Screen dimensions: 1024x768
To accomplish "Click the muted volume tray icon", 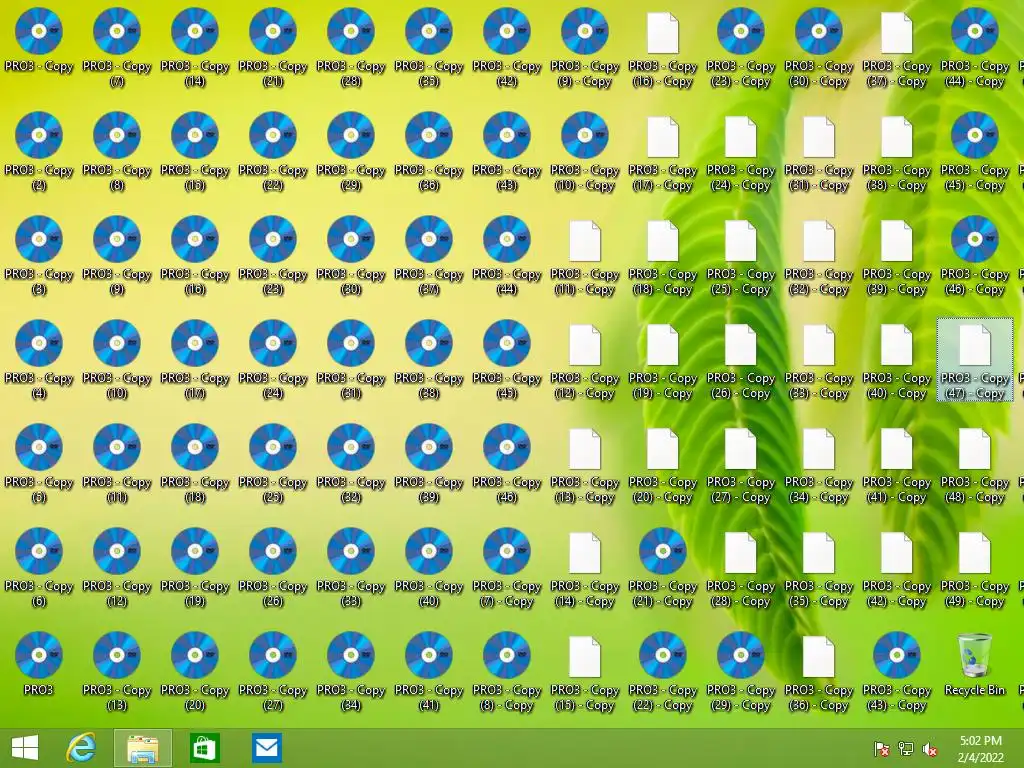I will [x=930, y=748].
